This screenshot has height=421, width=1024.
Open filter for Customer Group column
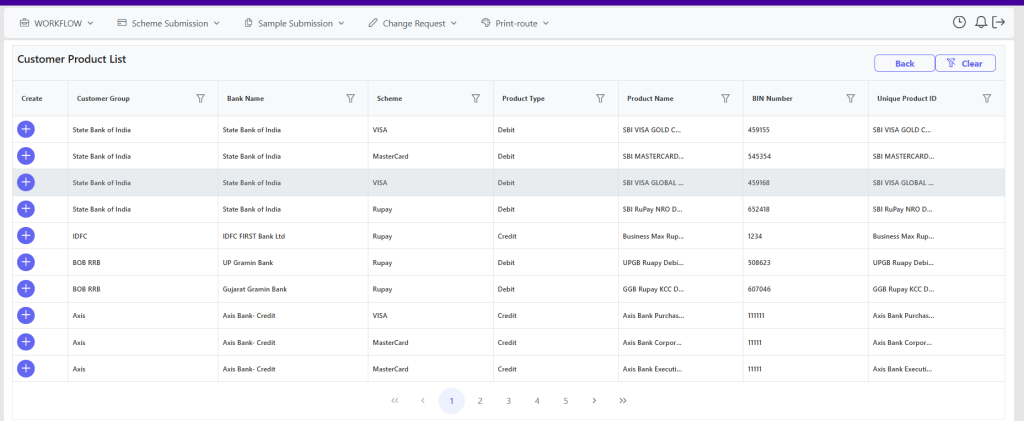pyautogui.click(x=200, y=98)
